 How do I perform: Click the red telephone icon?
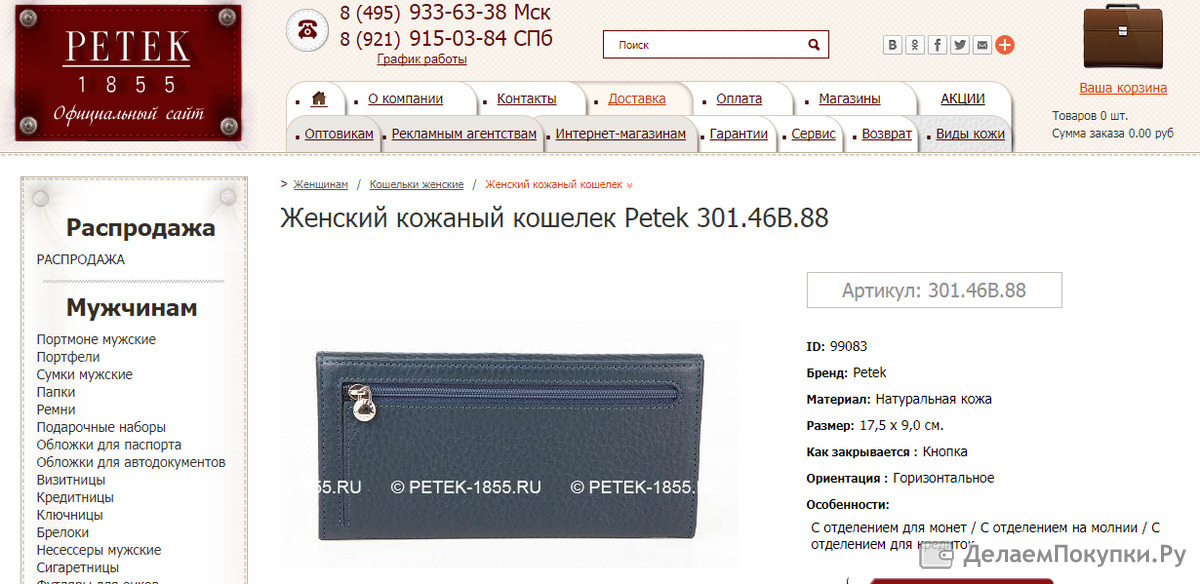[x=307, y=30]
